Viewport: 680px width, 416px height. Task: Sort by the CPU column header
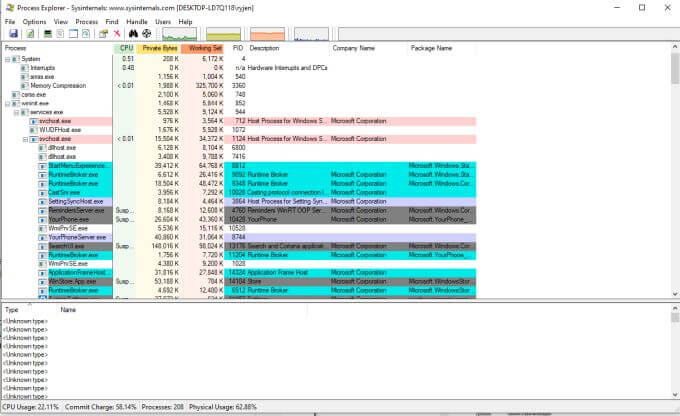click(x=125, y=48)
